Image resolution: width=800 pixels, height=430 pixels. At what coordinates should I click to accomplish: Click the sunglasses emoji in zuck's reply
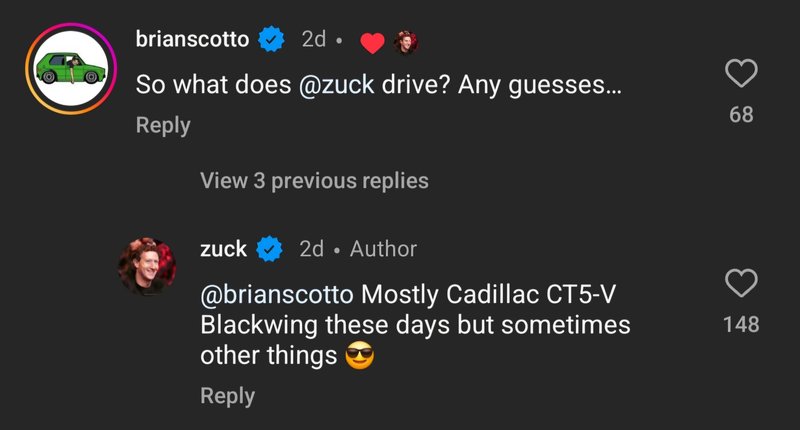pyautogui.click(x=359, y=355)
